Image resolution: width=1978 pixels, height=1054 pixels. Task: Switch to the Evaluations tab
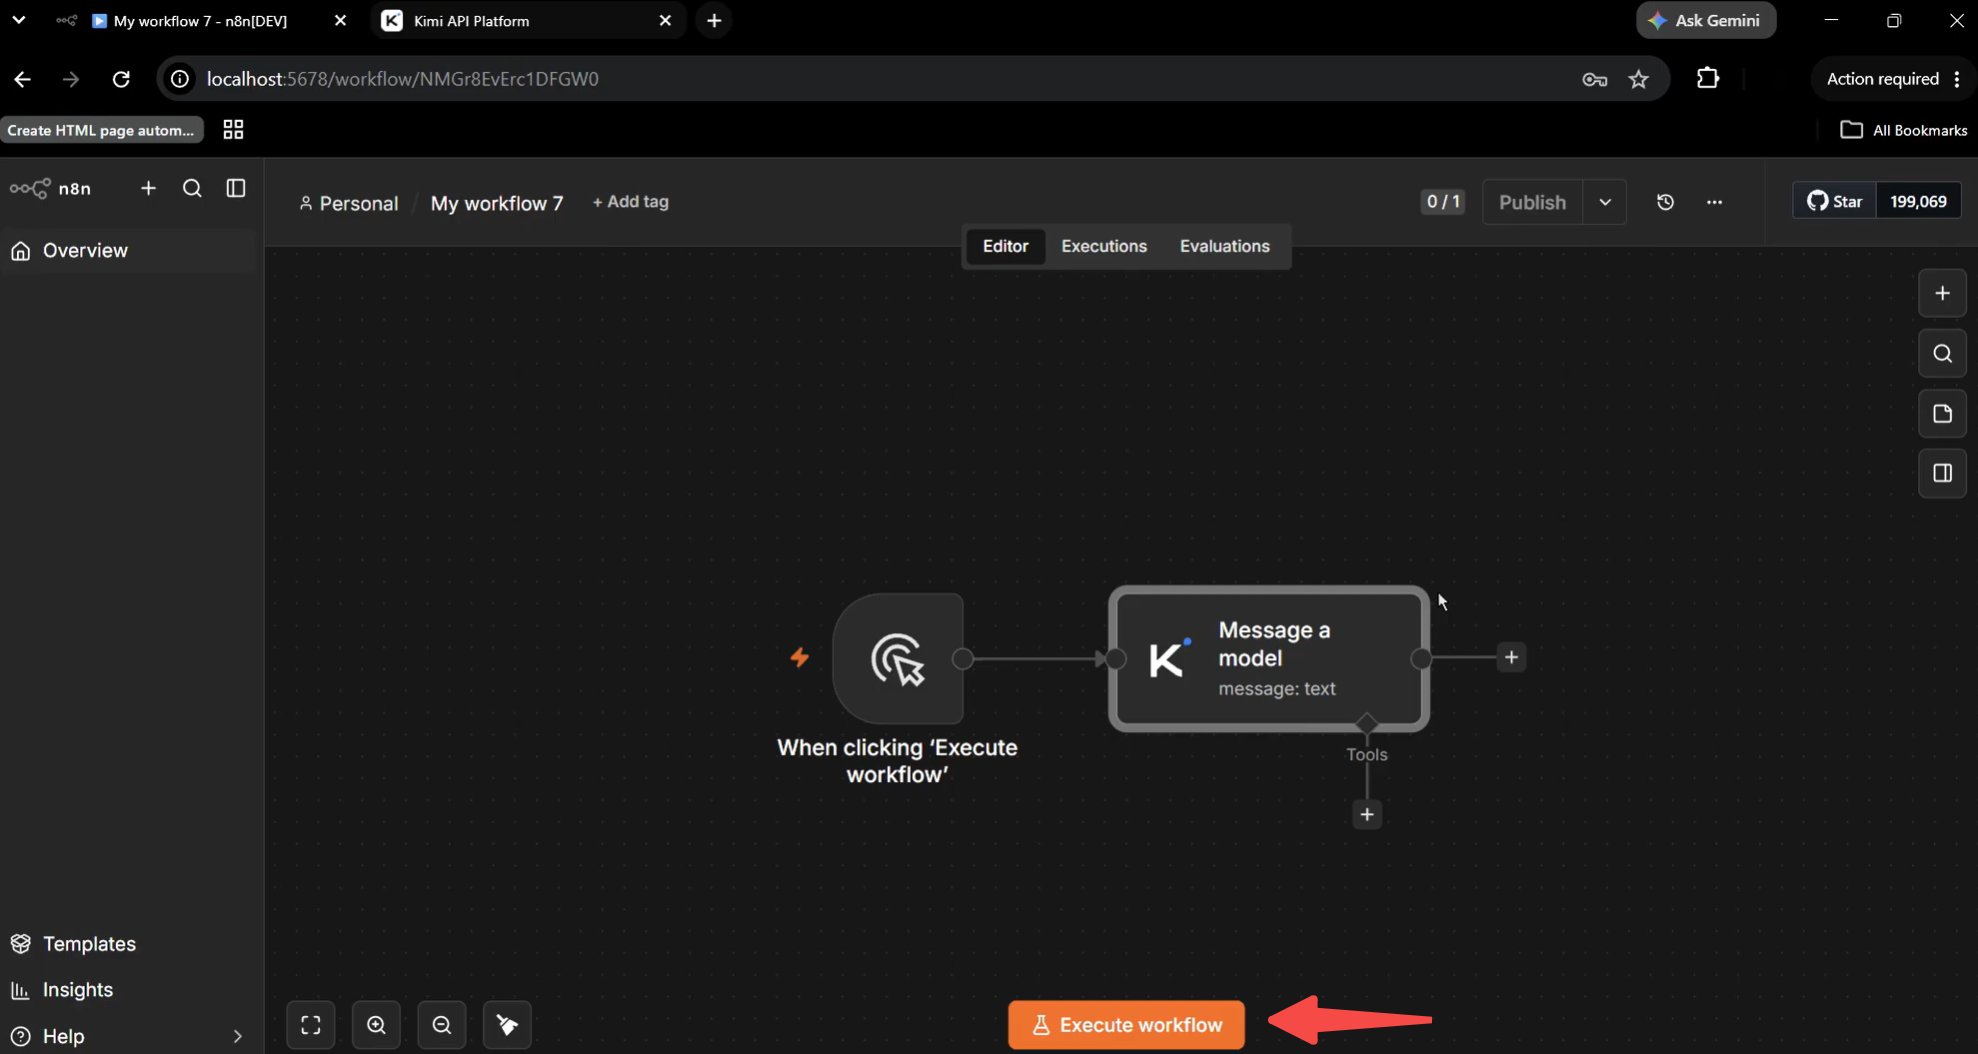tap(1224, 246)
